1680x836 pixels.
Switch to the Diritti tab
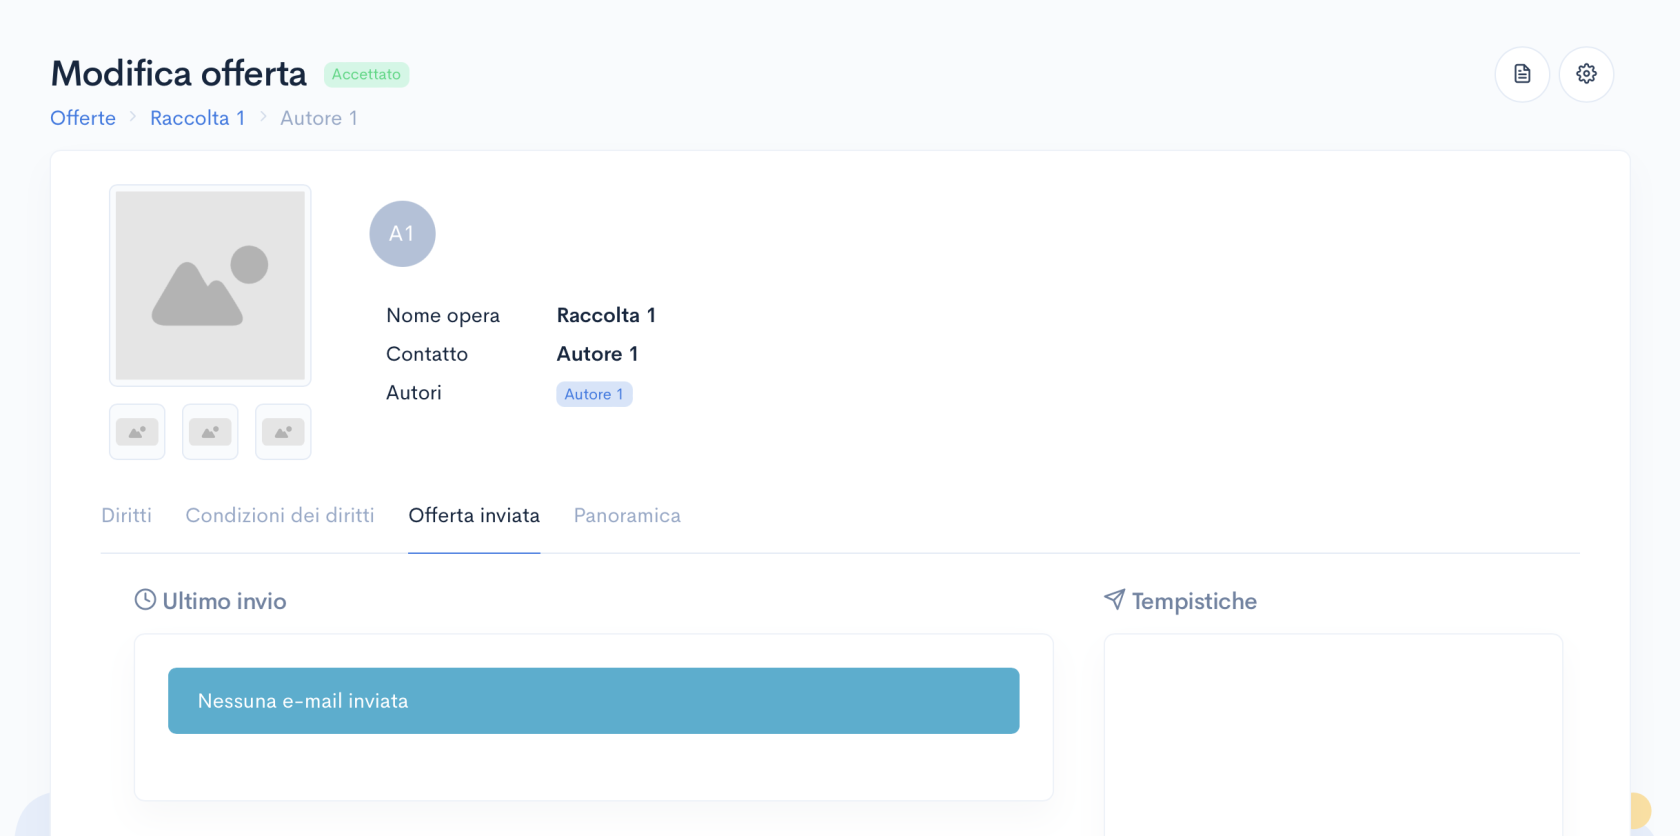point(126,515)
